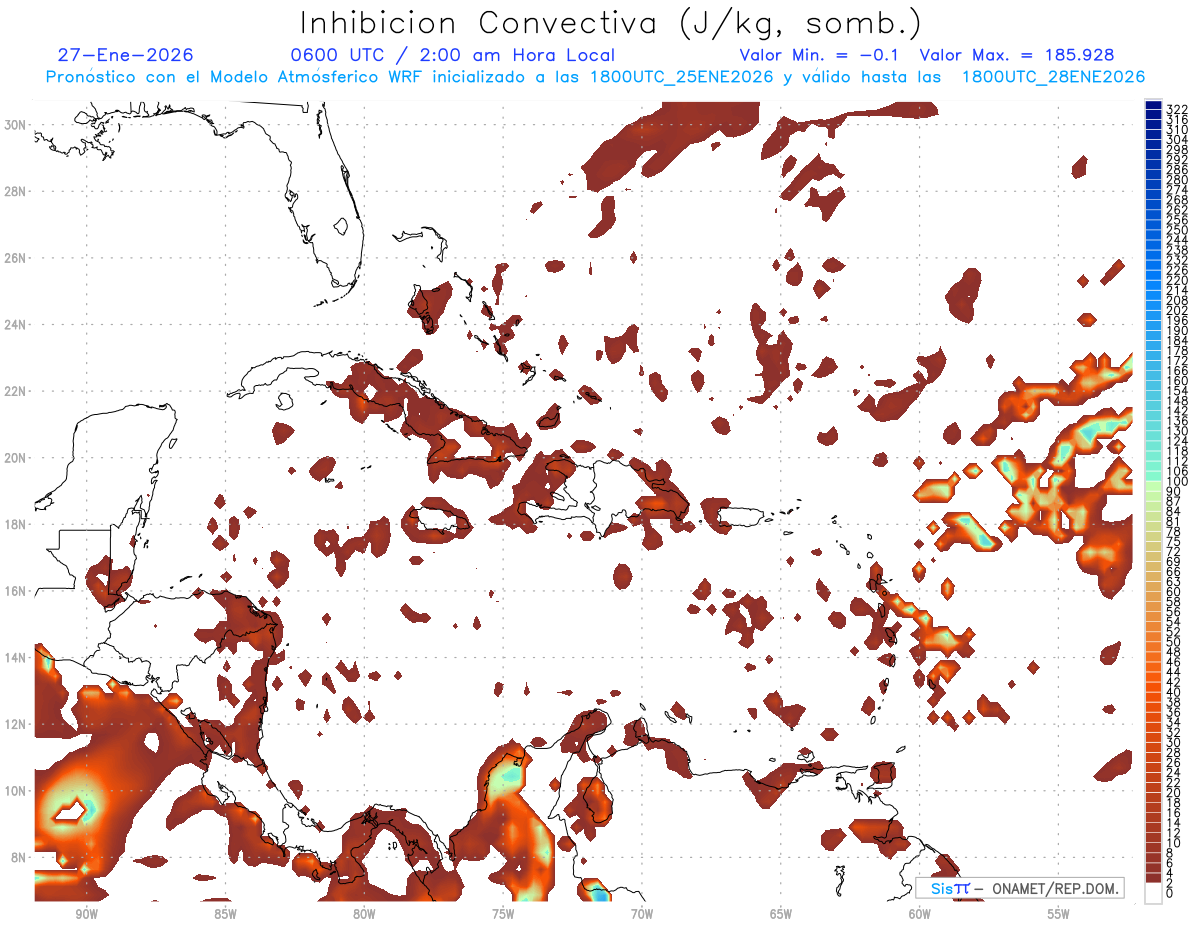Click the Jamaica island outline on the map

tap(440, 521)
